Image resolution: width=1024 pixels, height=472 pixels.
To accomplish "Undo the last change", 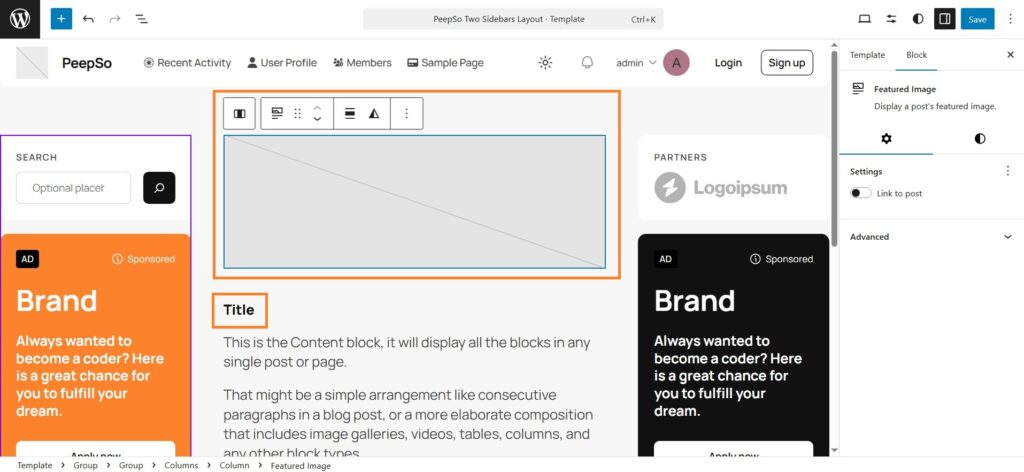I will (89, 19).
